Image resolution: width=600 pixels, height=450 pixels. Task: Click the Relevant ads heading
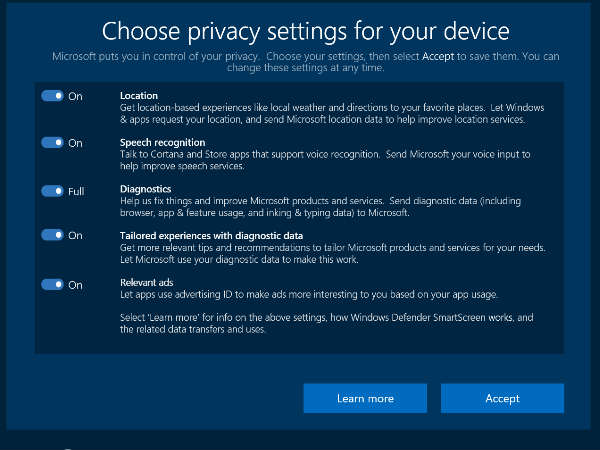point(146,283)
